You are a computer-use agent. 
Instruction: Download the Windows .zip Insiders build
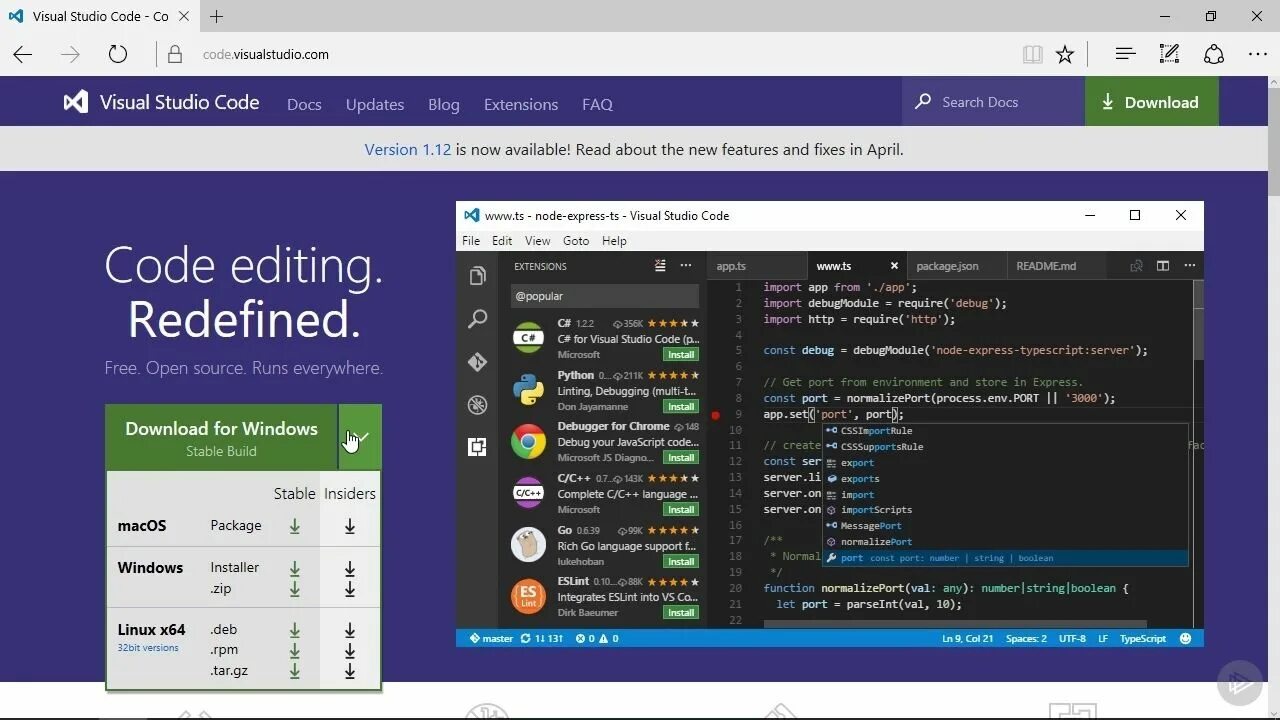point(350,589)
